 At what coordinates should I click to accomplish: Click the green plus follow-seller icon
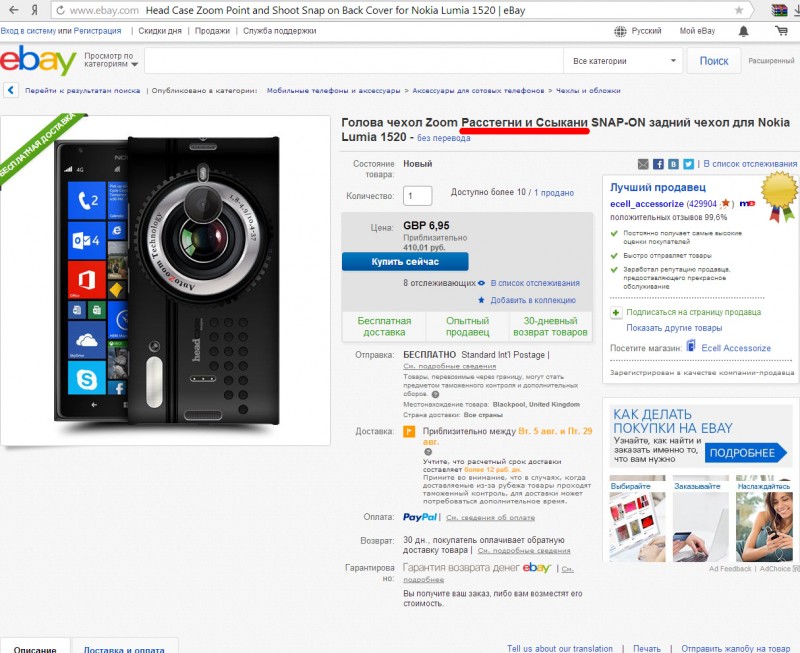pos(616,312)
